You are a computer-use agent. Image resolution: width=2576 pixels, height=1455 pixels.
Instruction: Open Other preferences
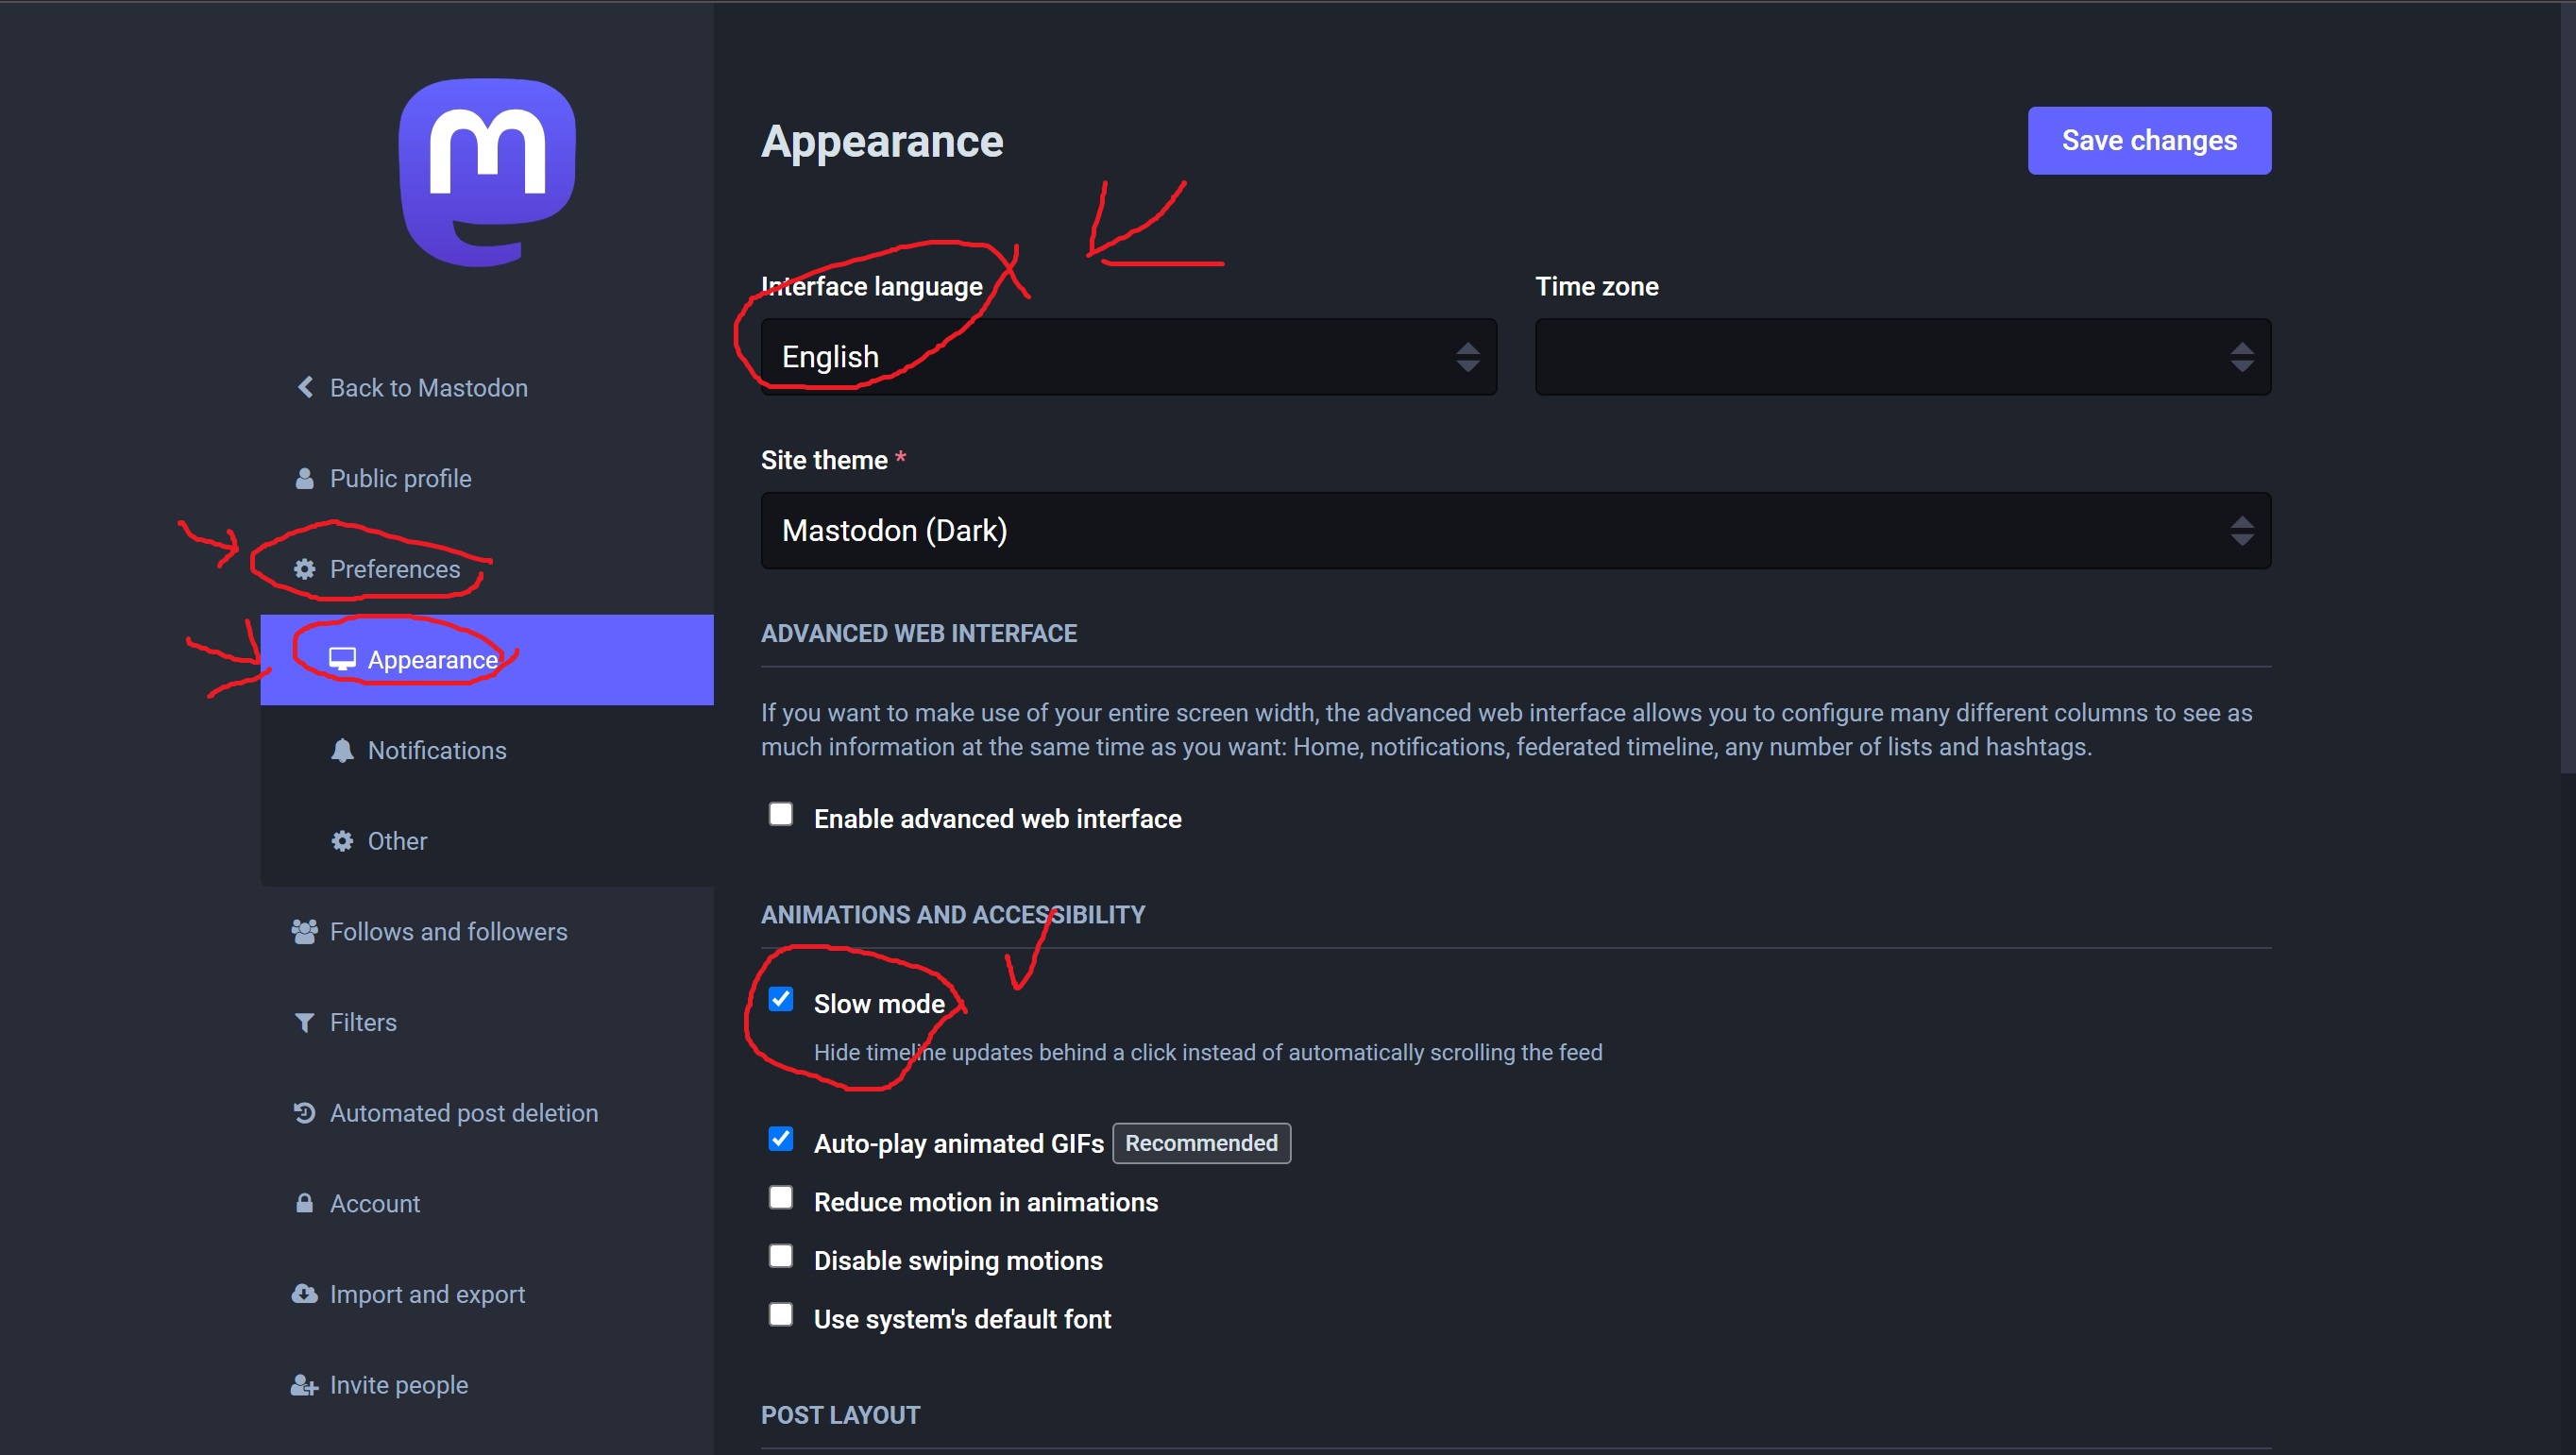click(487, 841)
